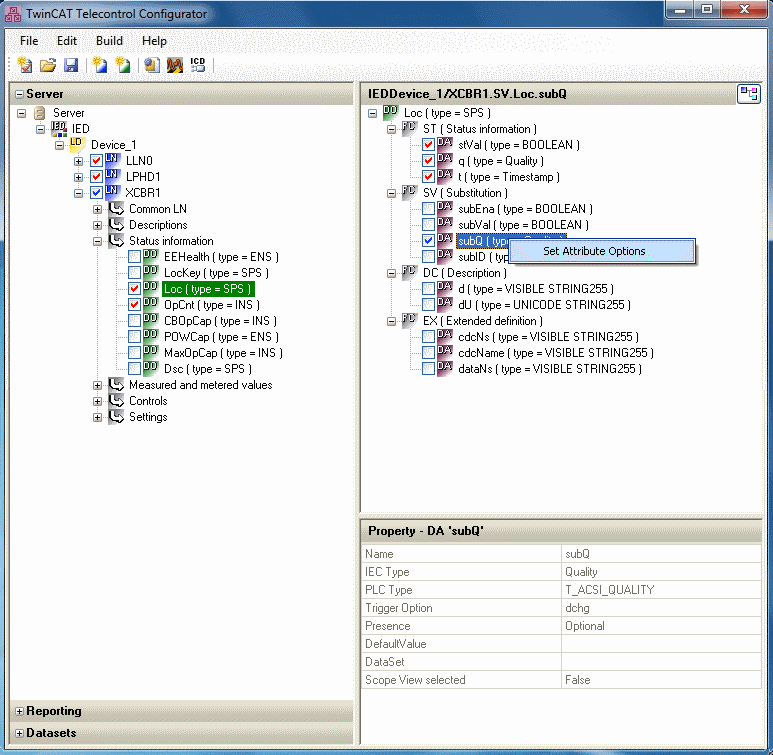Select the Settings group label
Image resolution: width=773 pixels, height=755 pixels.
pos(148,417)
